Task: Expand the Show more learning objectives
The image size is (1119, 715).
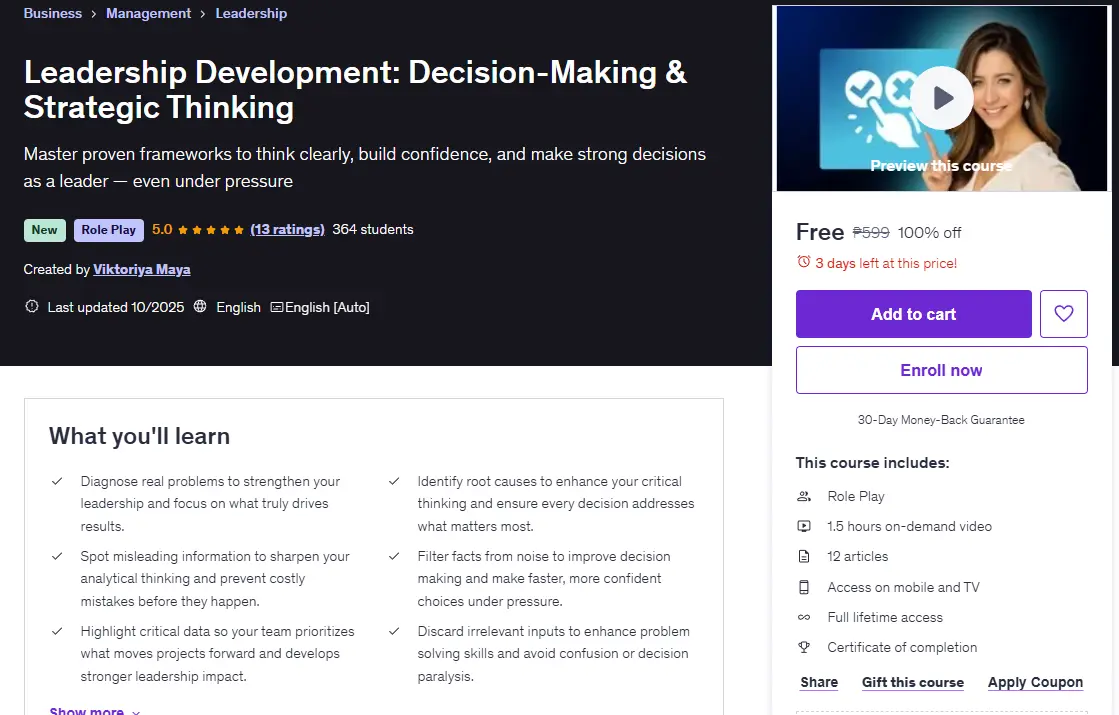Action: click(94, 709)
